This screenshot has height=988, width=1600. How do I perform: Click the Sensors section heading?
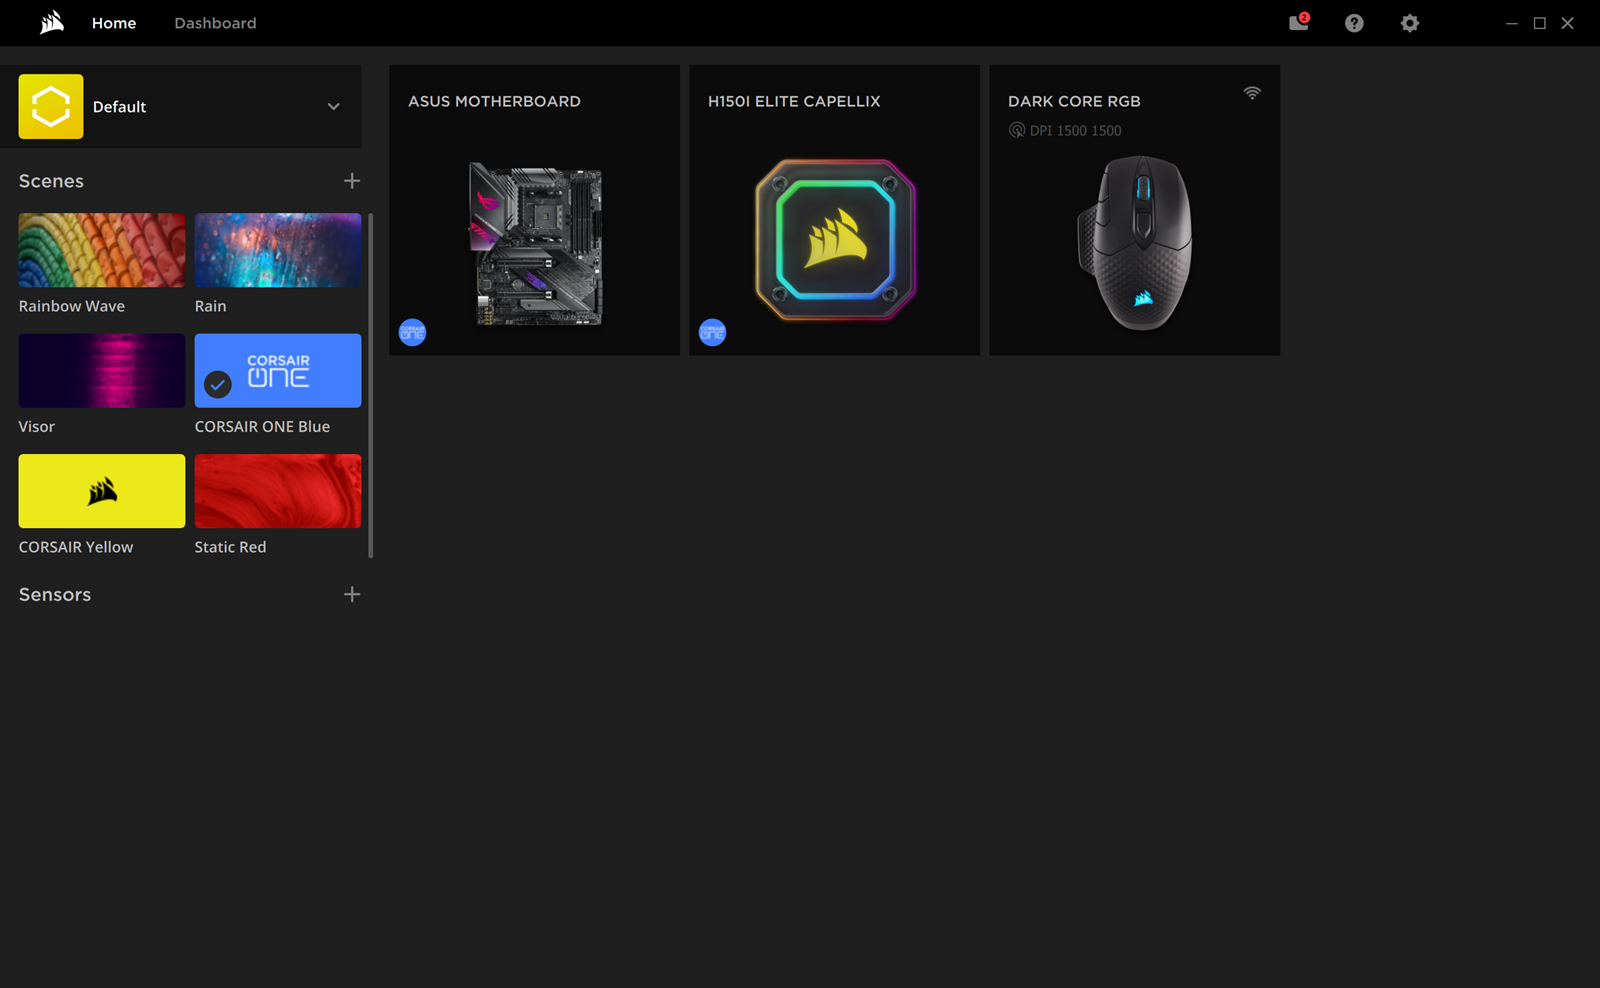pos(55,594)
